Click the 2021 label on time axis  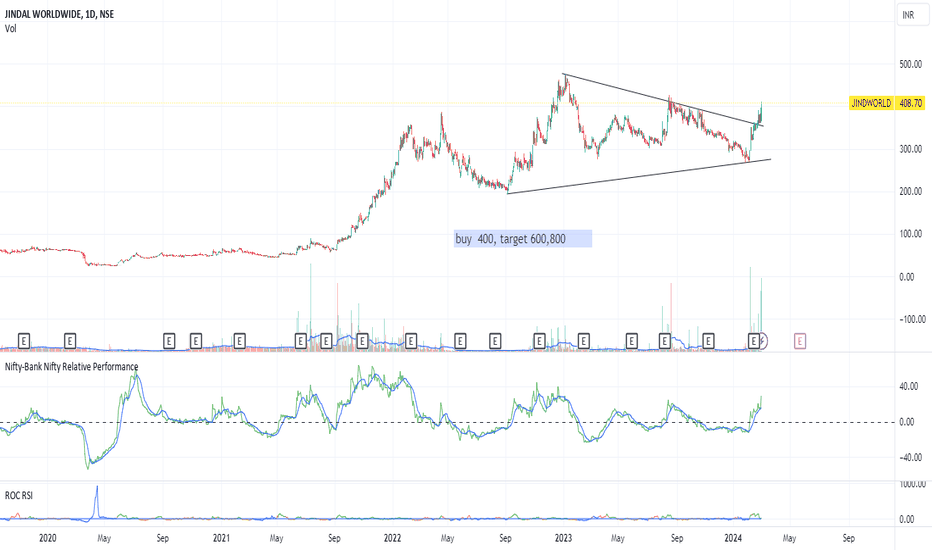tap(221, 538)
